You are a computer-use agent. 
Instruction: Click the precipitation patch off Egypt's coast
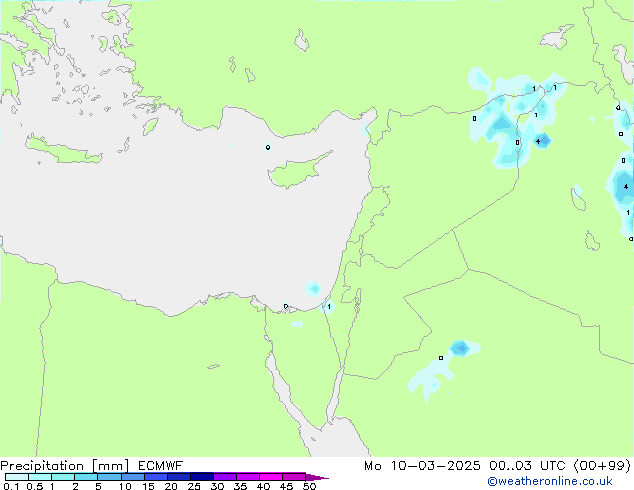[313, 289]
